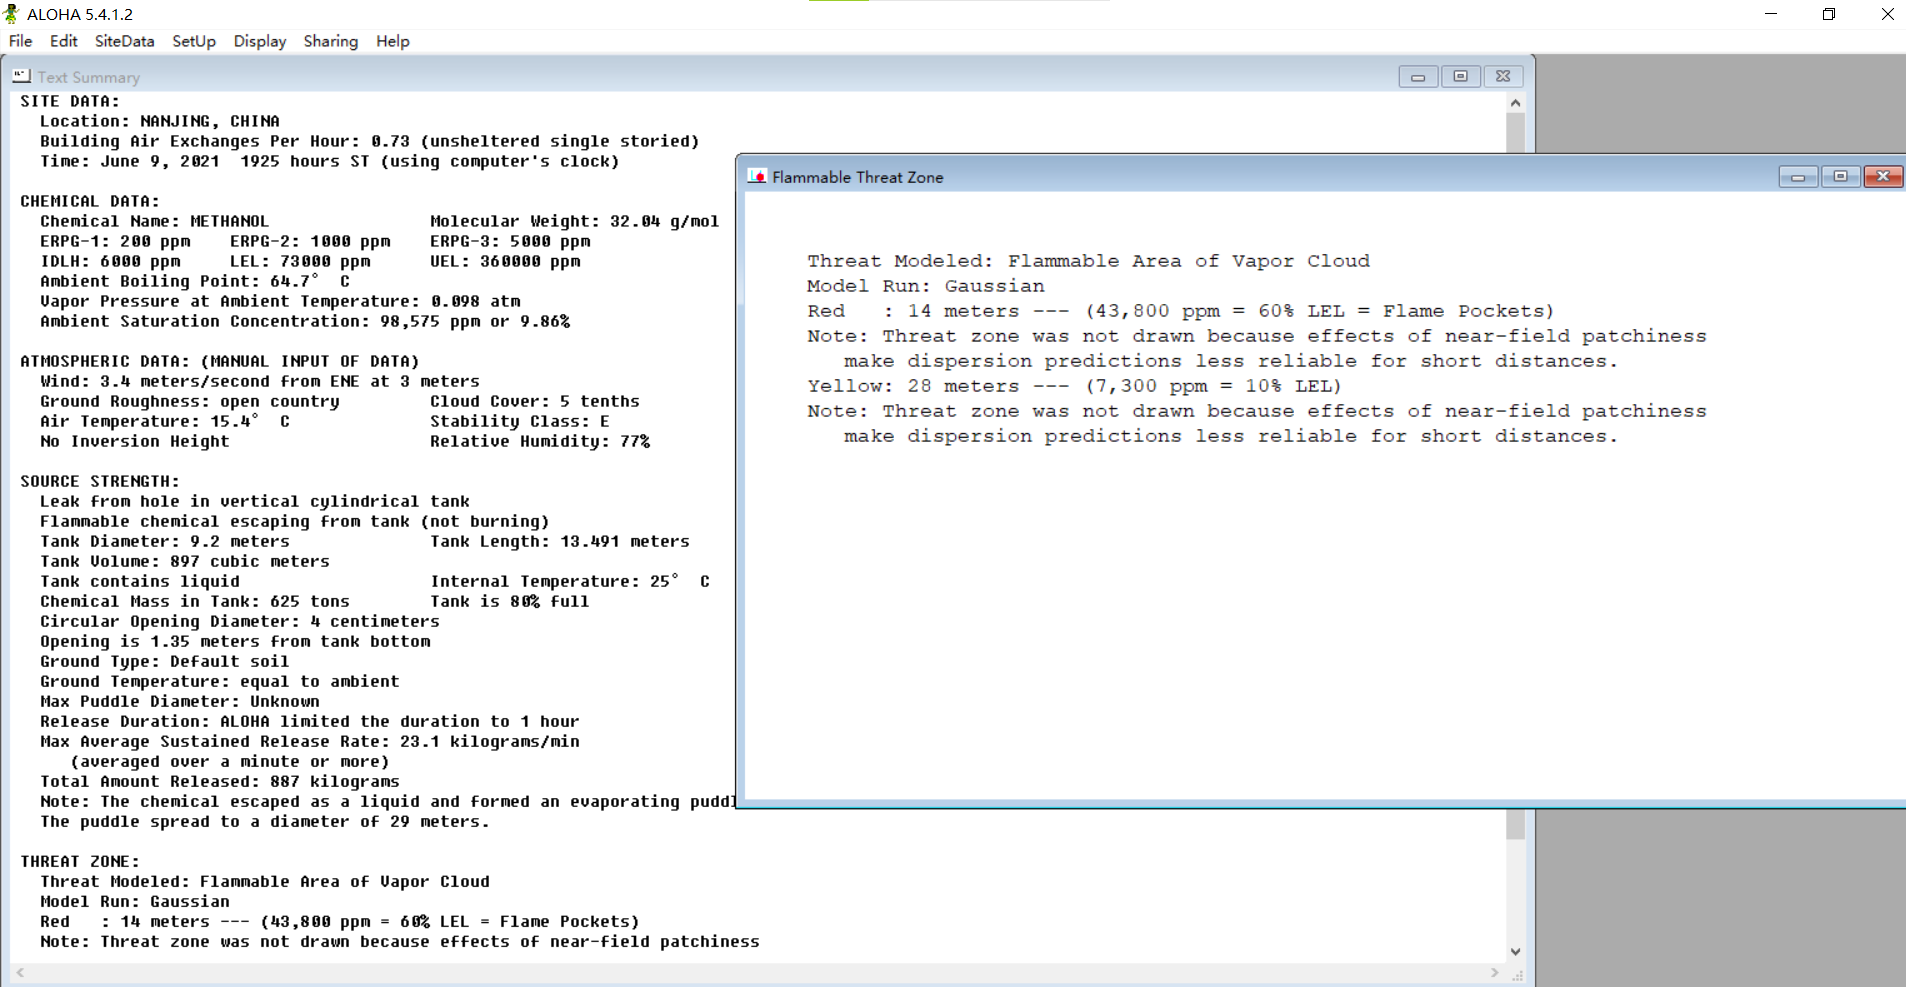Click 'Cloud Cover: 5 tenths' text
1906x987 pixels.
(x=535, y=401)
